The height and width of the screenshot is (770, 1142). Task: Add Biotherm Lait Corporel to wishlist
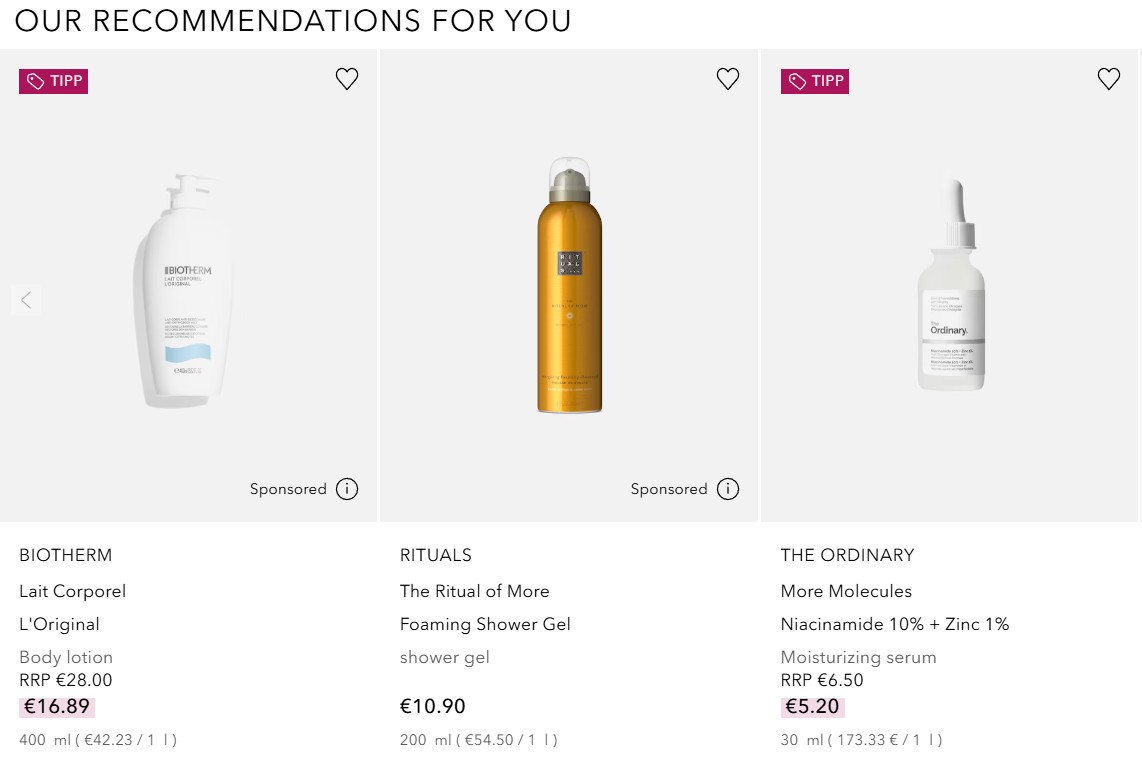pyautogui.click(x=347, y=79)
